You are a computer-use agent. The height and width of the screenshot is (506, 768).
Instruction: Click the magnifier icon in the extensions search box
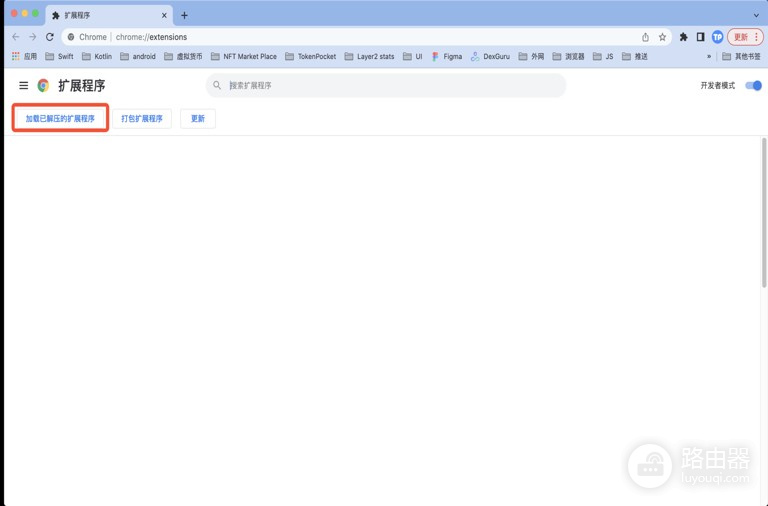click(x=217, y=85)
